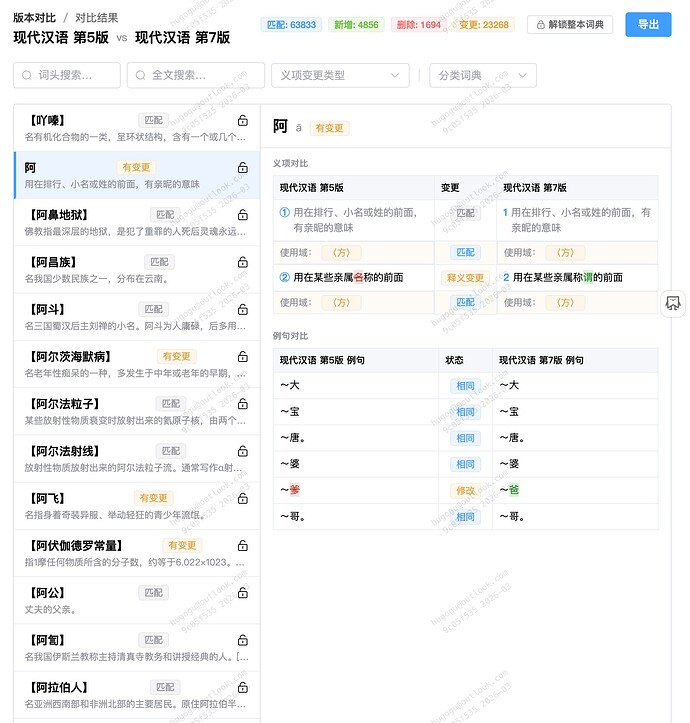Click the magnifier icon in 全文搜索 box
Viewport: 690px width, 723px height.
click(141, 75)
